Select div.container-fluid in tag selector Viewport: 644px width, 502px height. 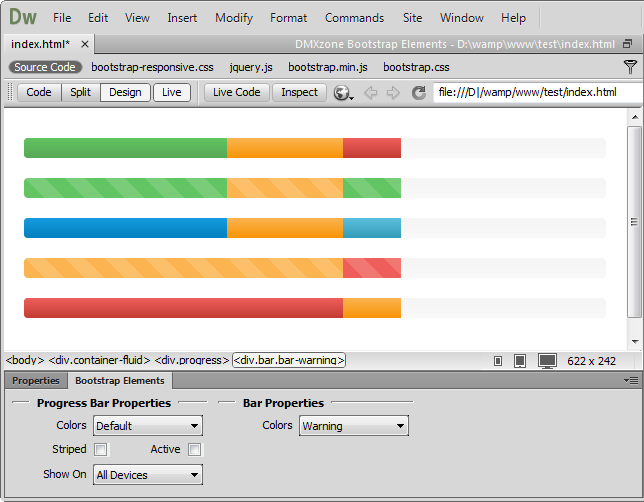[99, 360]
